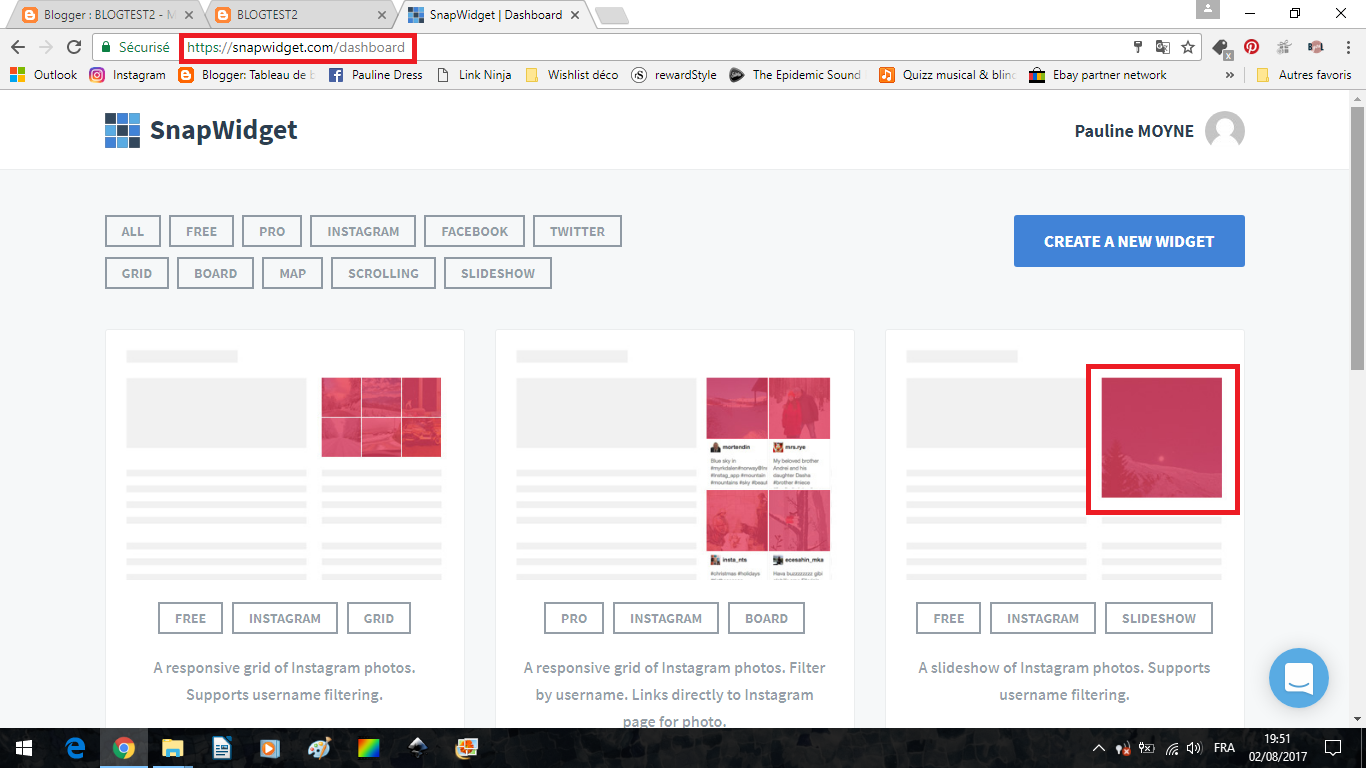Screen dimensions: 1366x768
Task: Click the Pinterest extension icon
Action: click(x=1251, y=47)
